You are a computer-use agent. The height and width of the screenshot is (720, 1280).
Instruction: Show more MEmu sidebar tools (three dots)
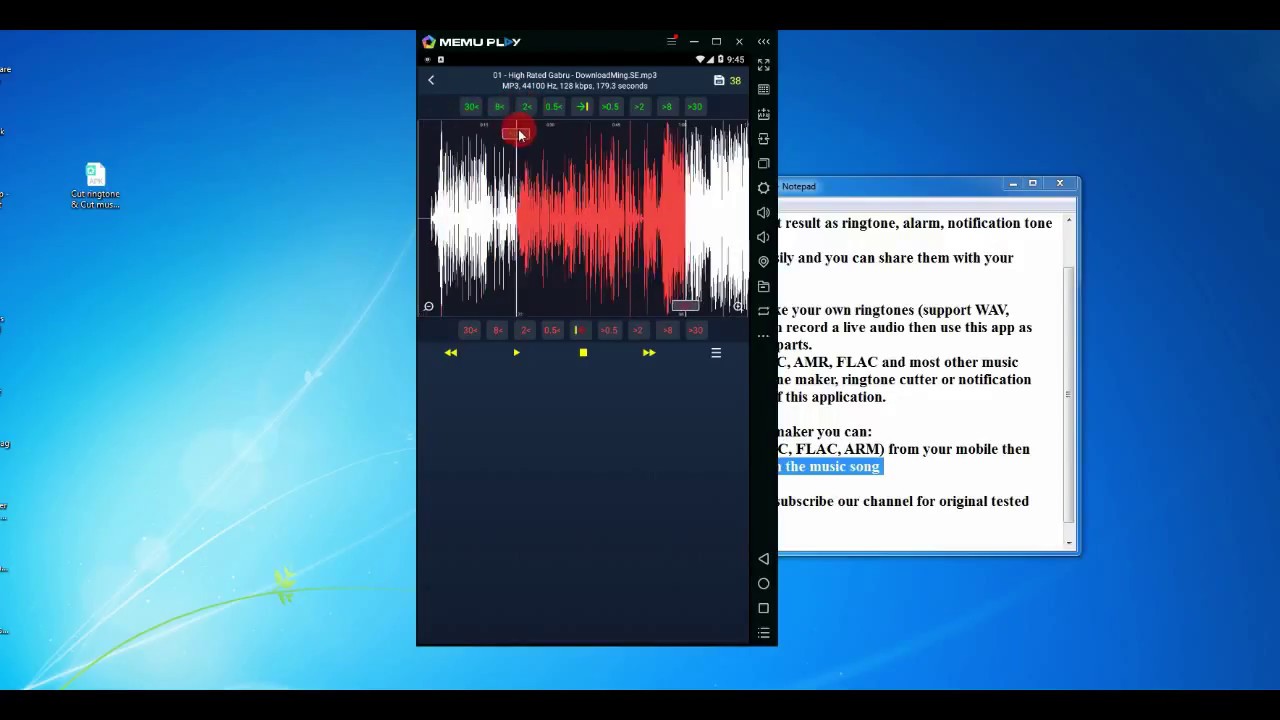tap(764, 336)
